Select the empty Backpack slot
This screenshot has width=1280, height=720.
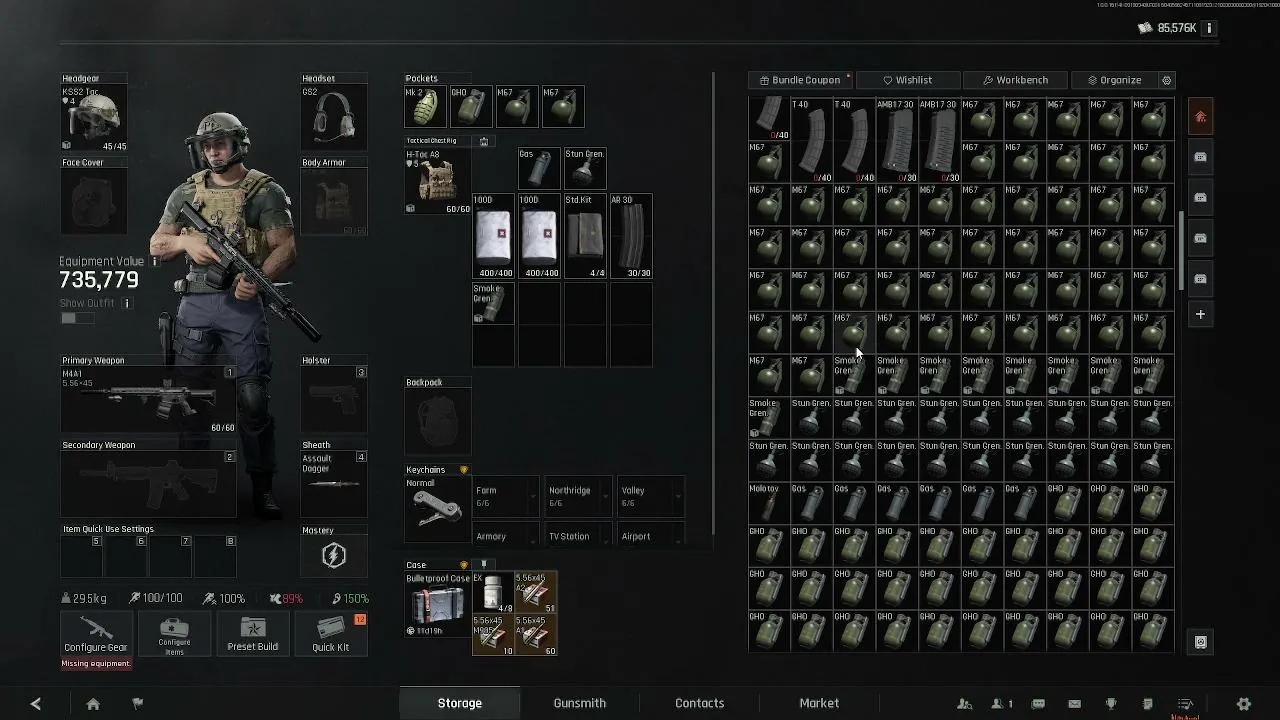[438, 421]
